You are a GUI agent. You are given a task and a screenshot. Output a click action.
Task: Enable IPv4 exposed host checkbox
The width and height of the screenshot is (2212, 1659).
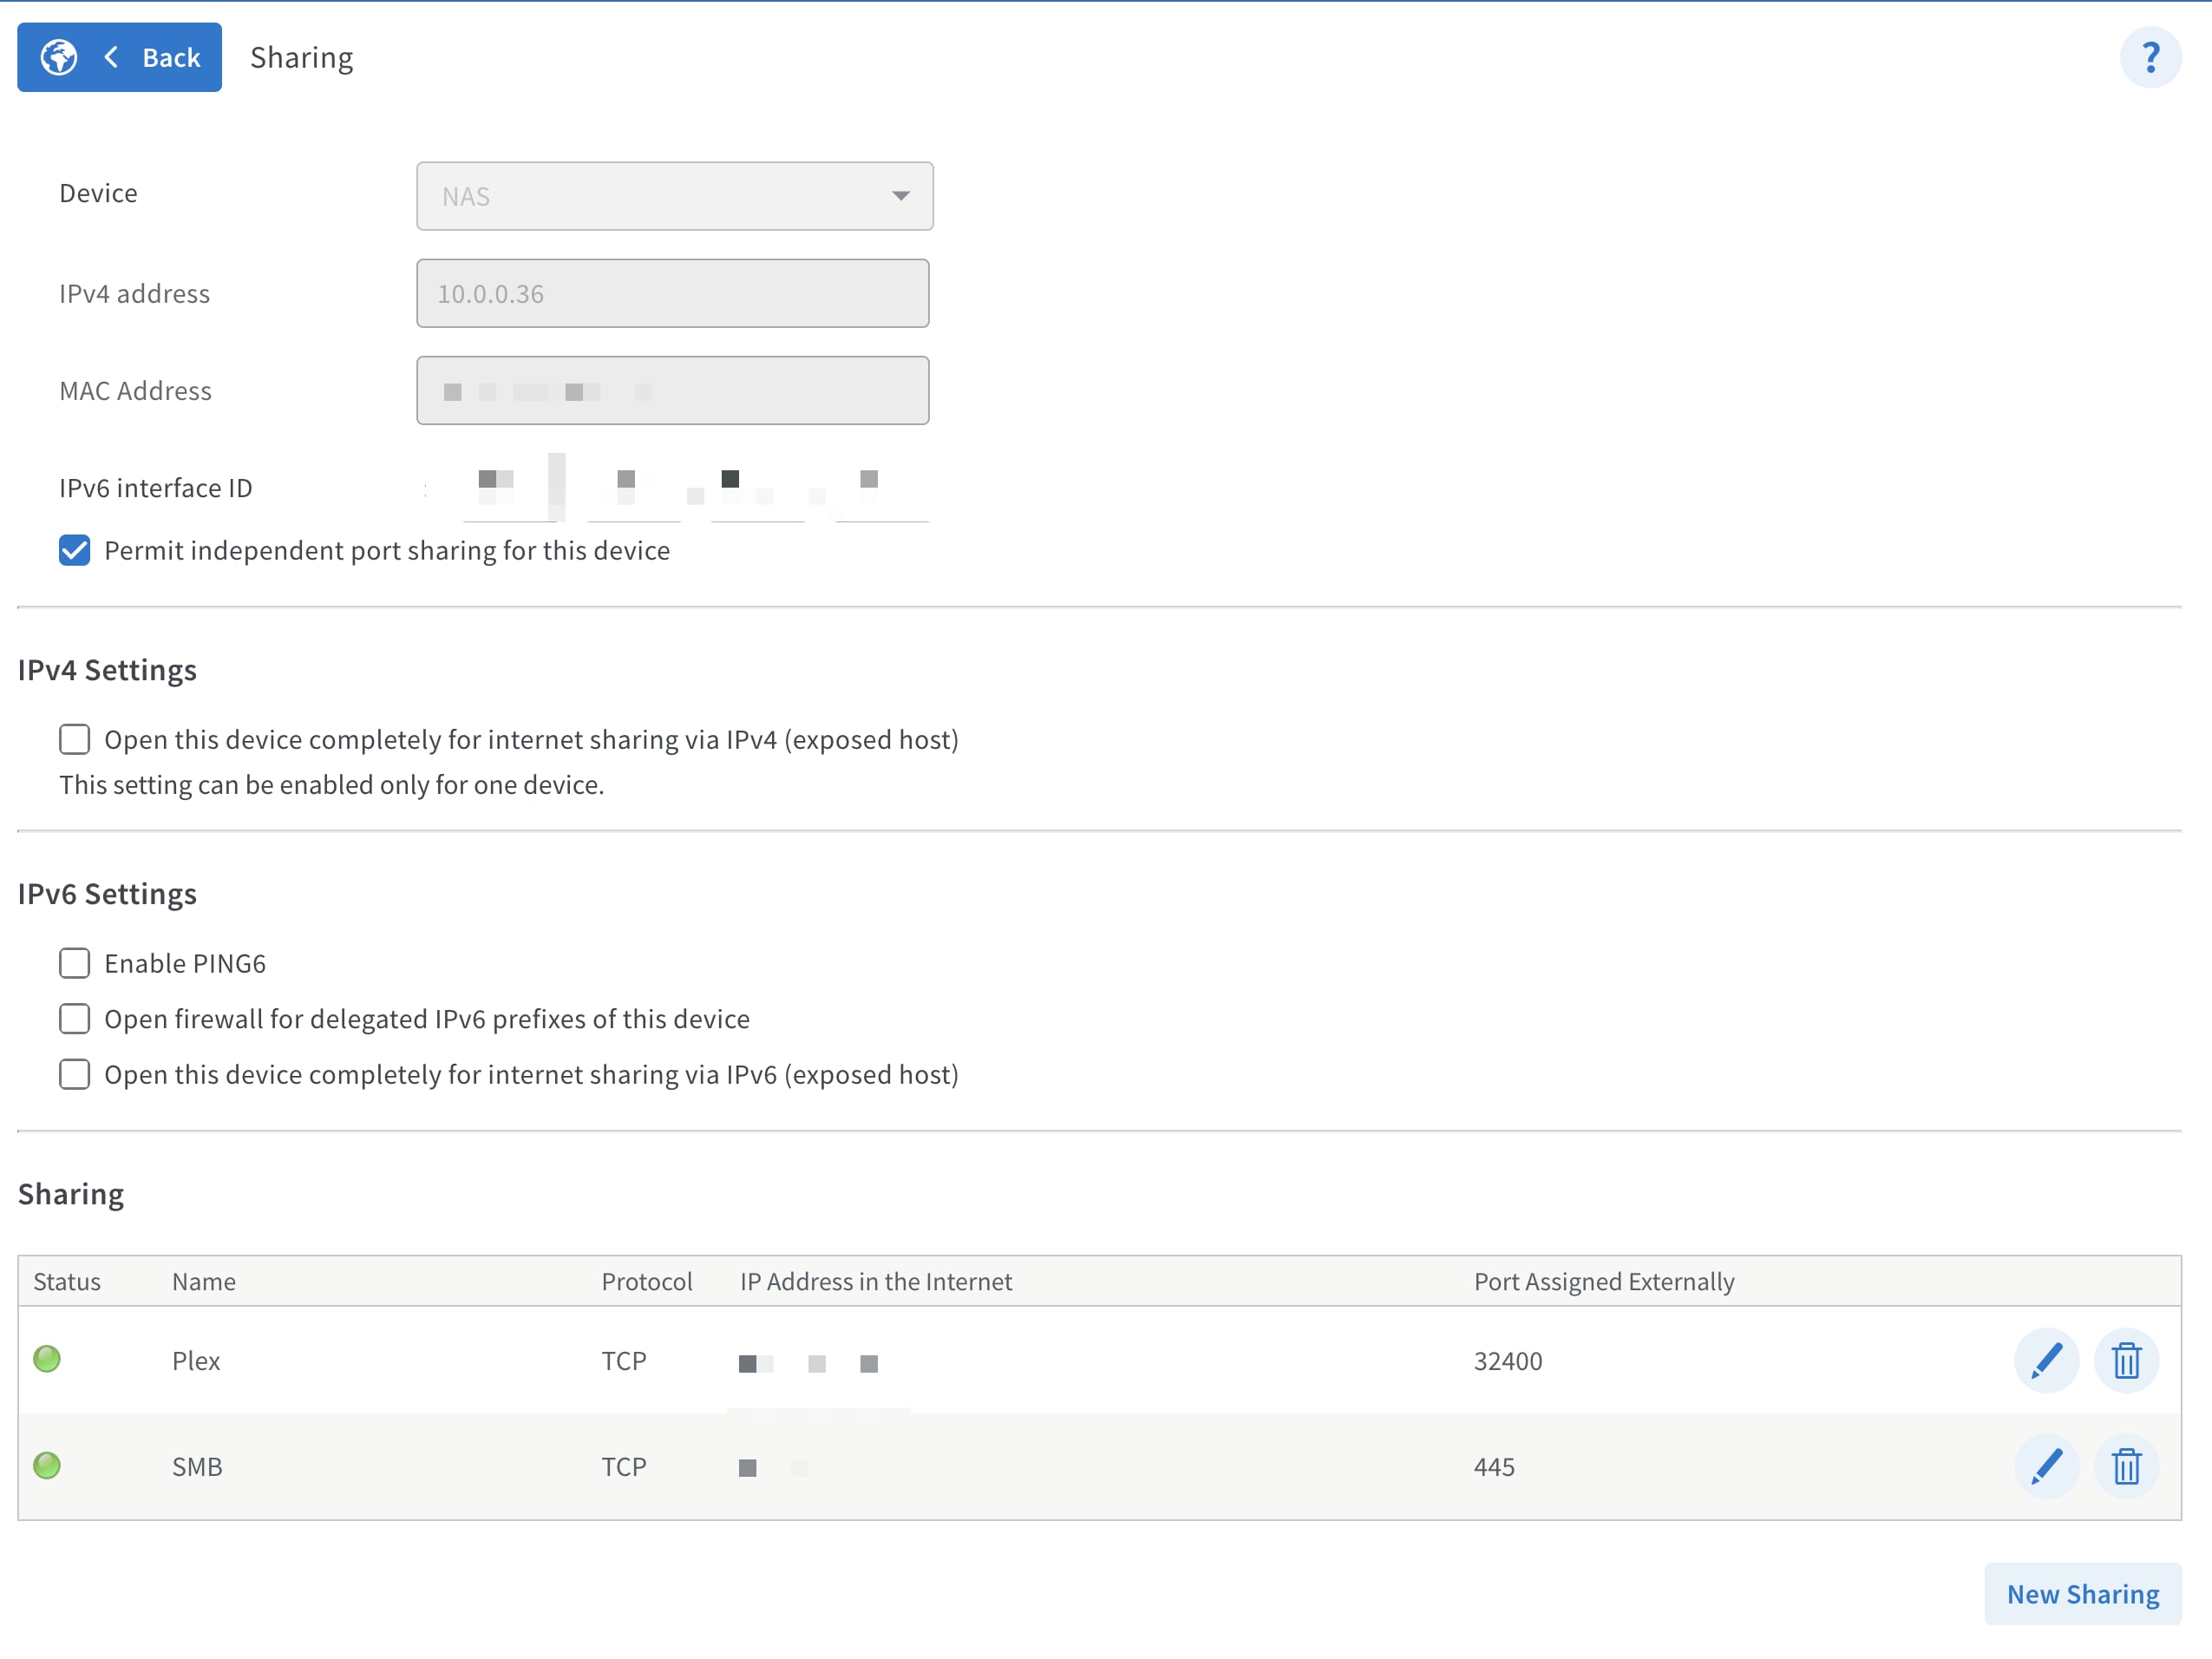pyautogui.click(x=75, y=739)
